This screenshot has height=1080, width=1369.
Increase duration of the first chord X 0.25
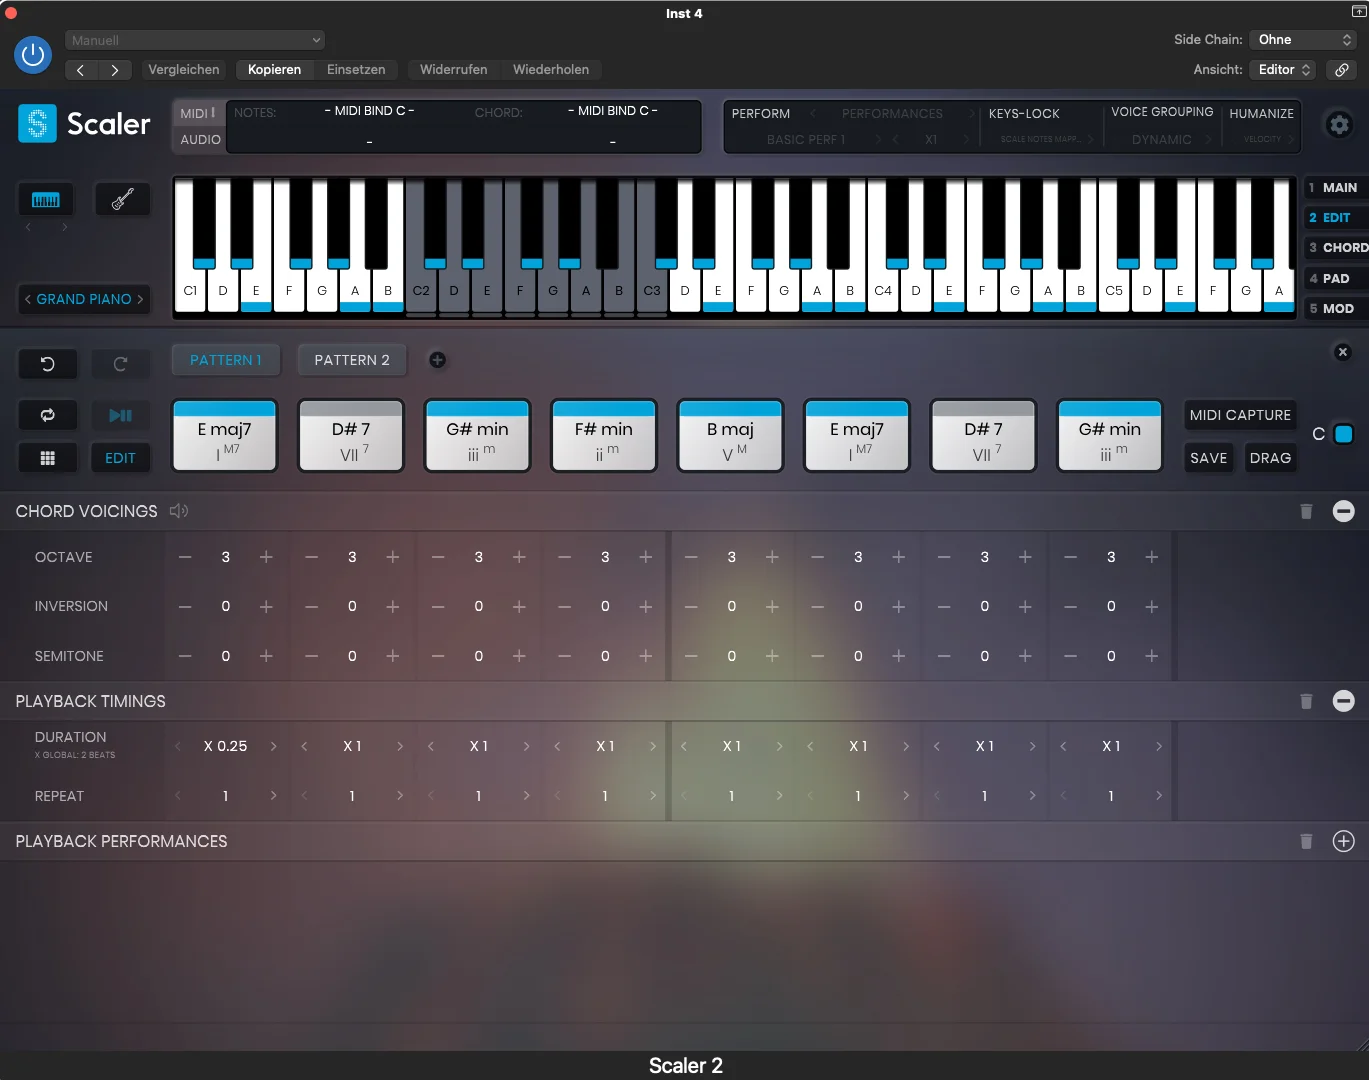[273, 746]
